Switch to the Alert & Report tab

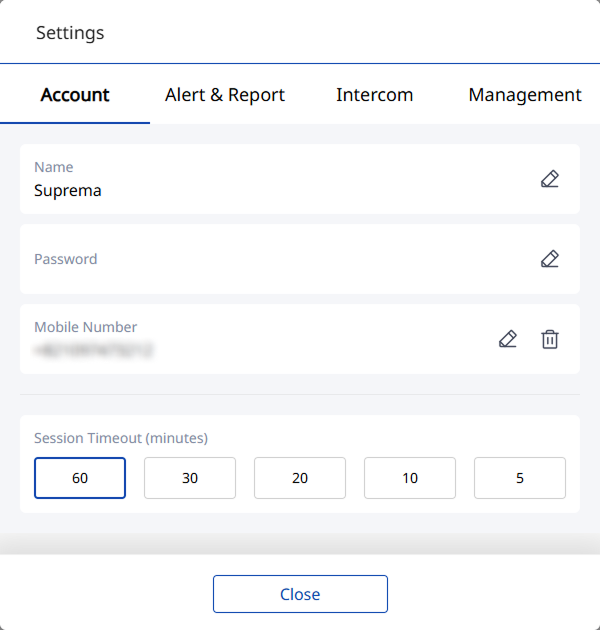click(225, 96)
